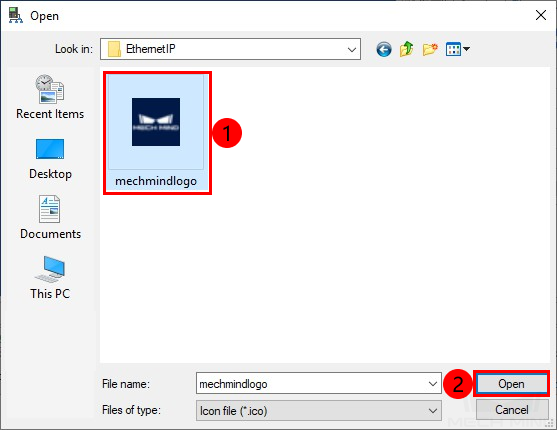Open view options arrow beside view icon
The image size is (557, 430).
pos(466,49)
